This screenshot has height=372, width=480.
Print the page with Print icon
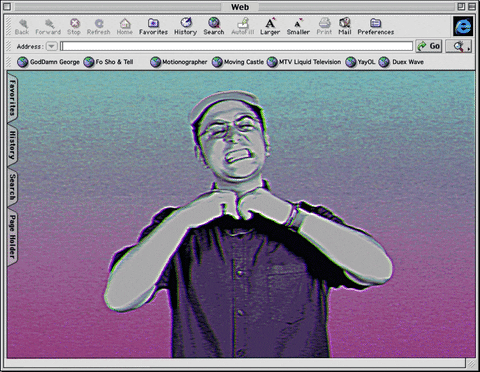(324, 27)
